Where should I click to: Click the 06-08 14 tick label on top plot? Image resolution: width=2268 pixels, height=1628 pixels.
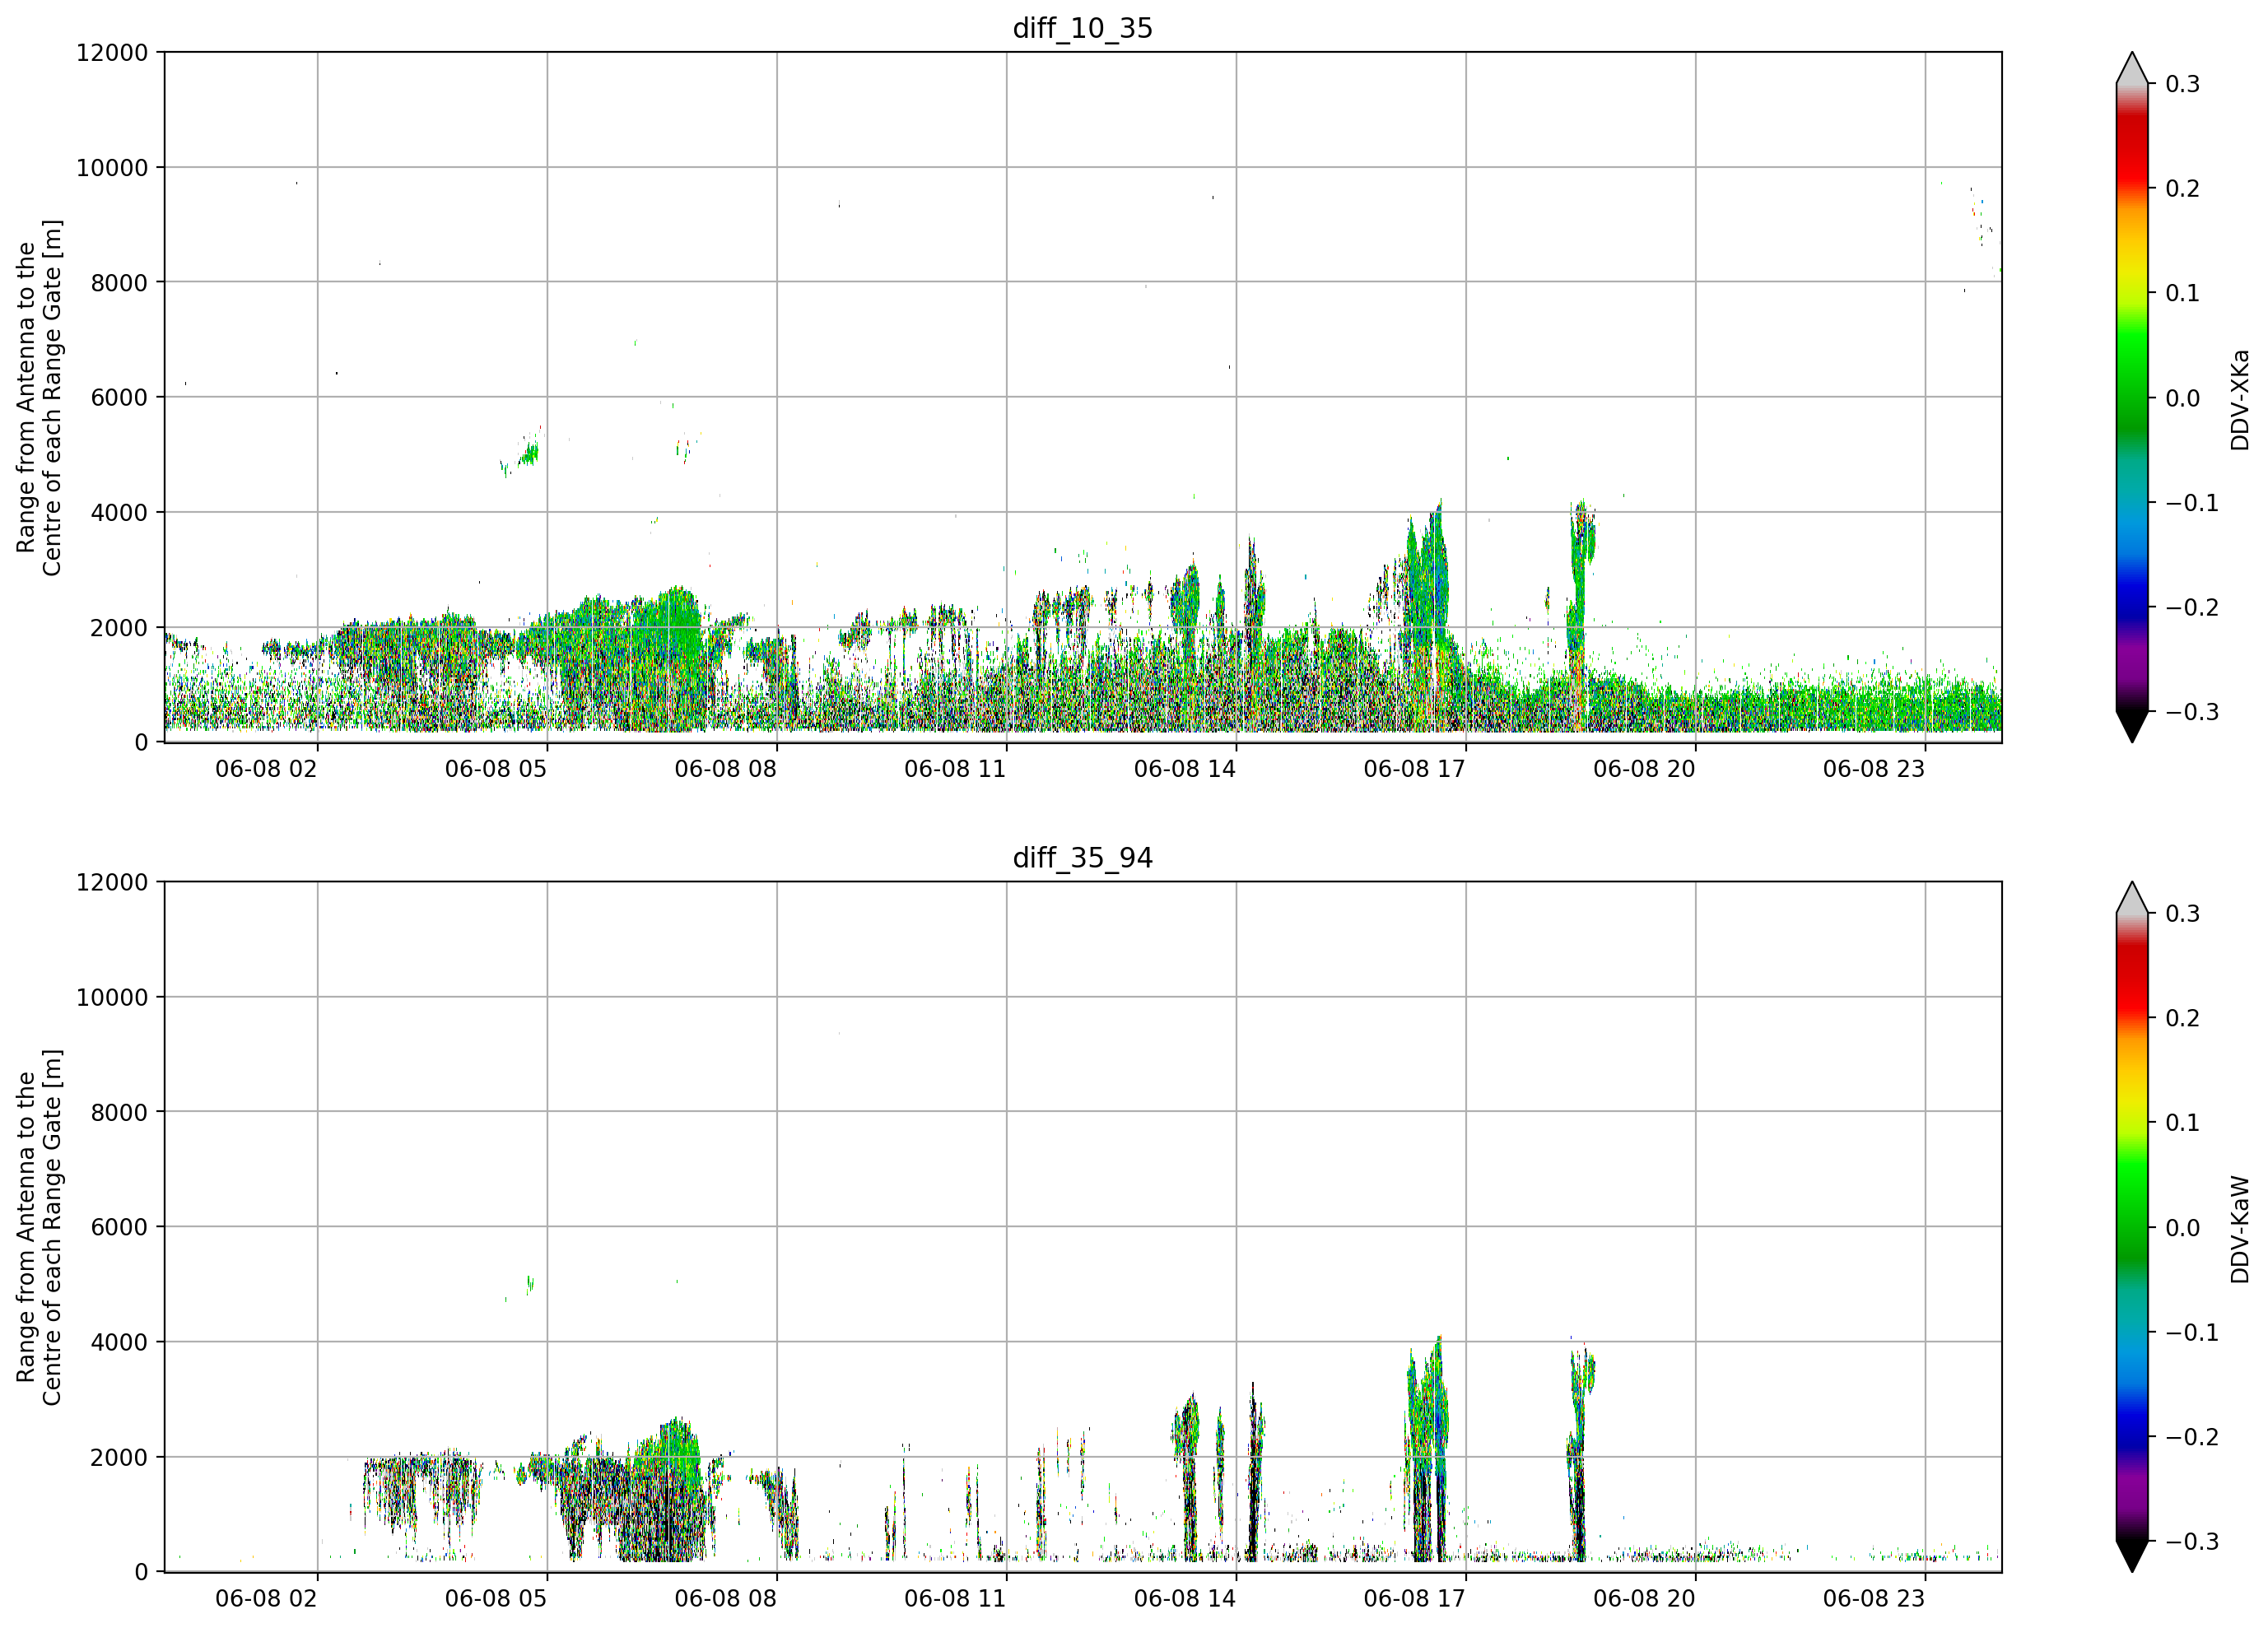[x=1184, y=769]
